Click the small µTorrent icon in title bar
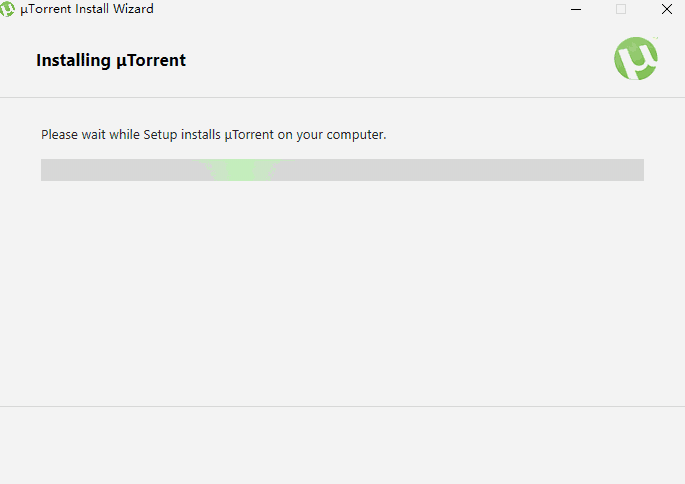 click(8, 9)
